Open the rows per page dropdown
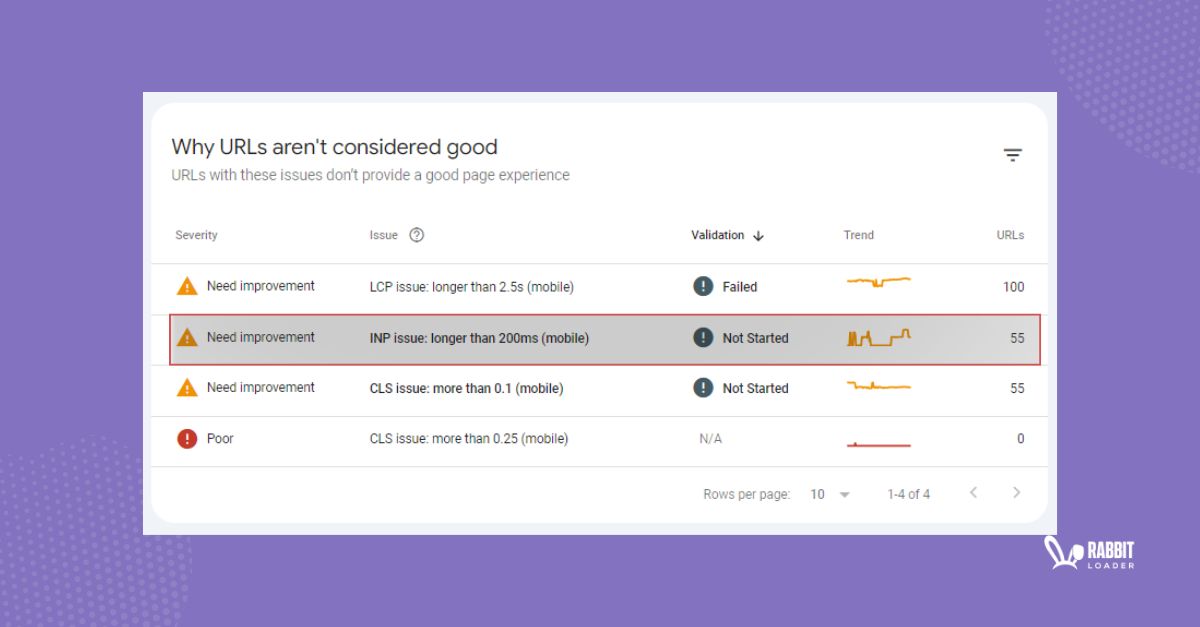This screenshot has height=627, width=1200. (x=829, y=494)
